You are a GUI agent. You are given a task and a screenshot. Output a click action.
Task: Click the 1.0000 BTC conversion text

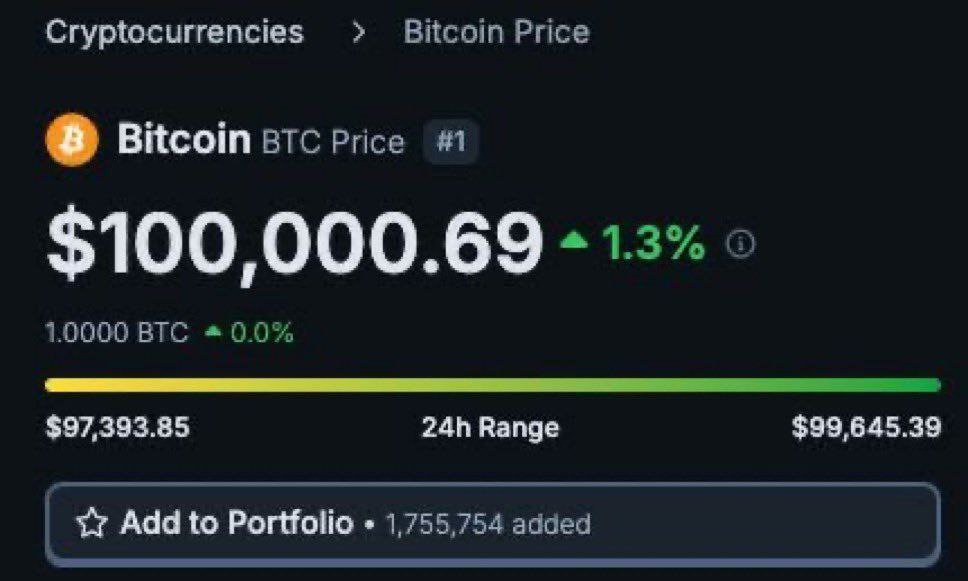pyautogui.click(x=117, y=333)
